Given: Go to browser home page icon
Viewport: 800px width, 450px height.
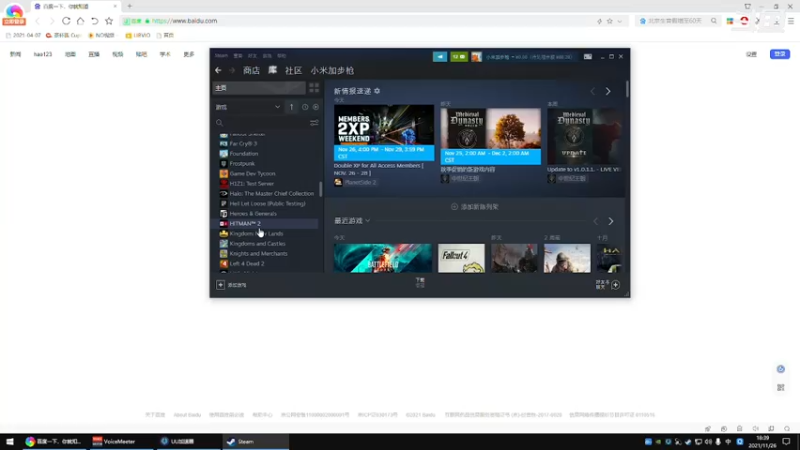Looking at the screenshot, I should [x=80, y=21].
